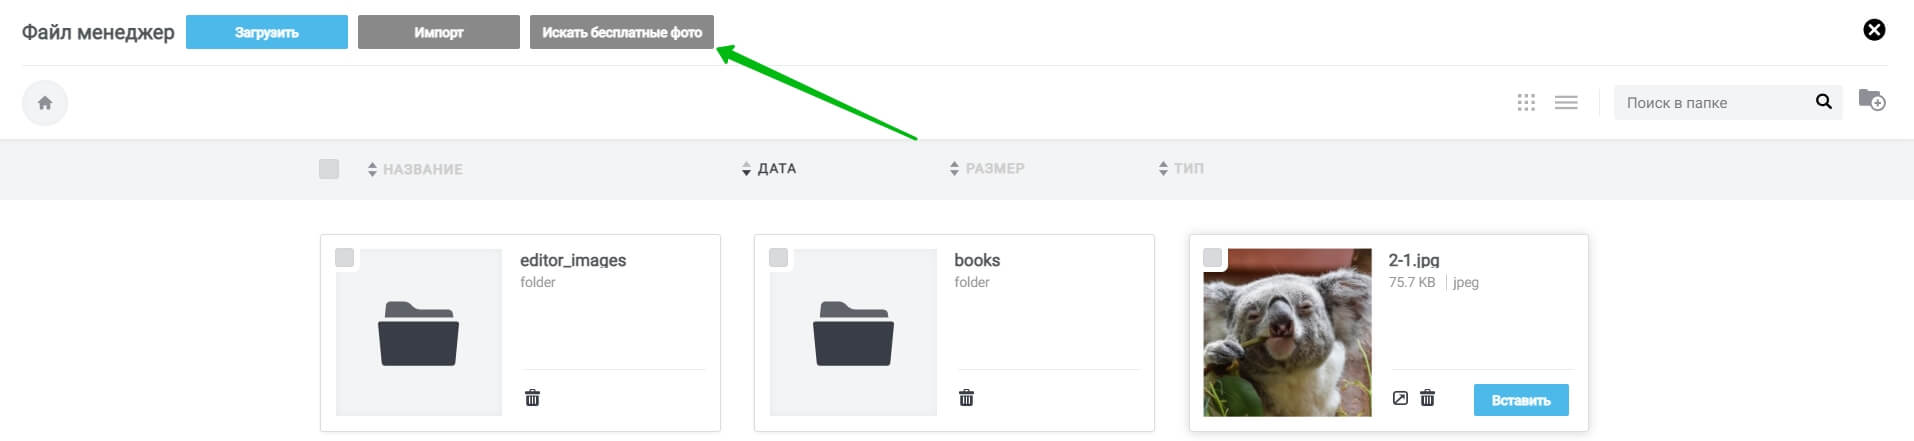The height and width of the screenshot is (441, 1914).
Task: Open image editor for 2-1.jpg
Action: (x=1400, y=398)
